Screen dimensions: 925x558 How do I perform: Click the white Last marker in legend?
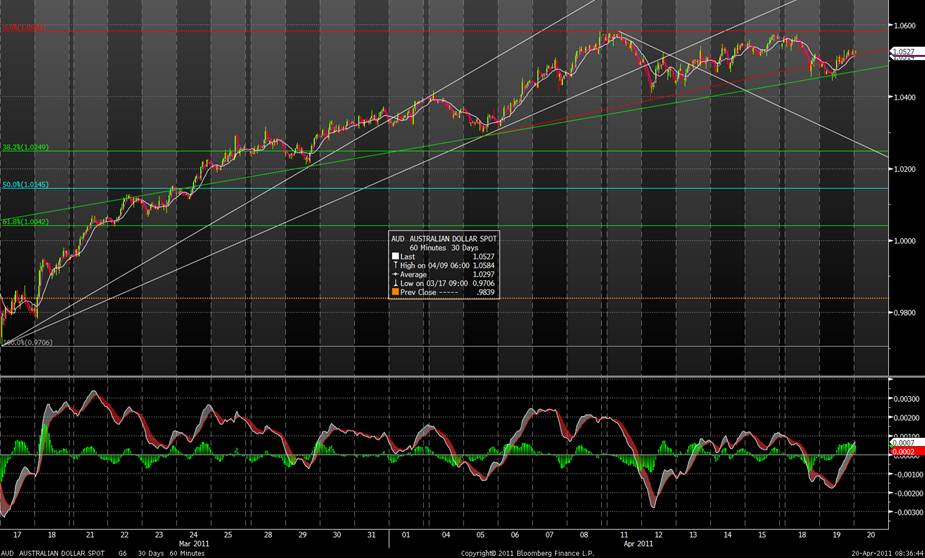[395, 256]
